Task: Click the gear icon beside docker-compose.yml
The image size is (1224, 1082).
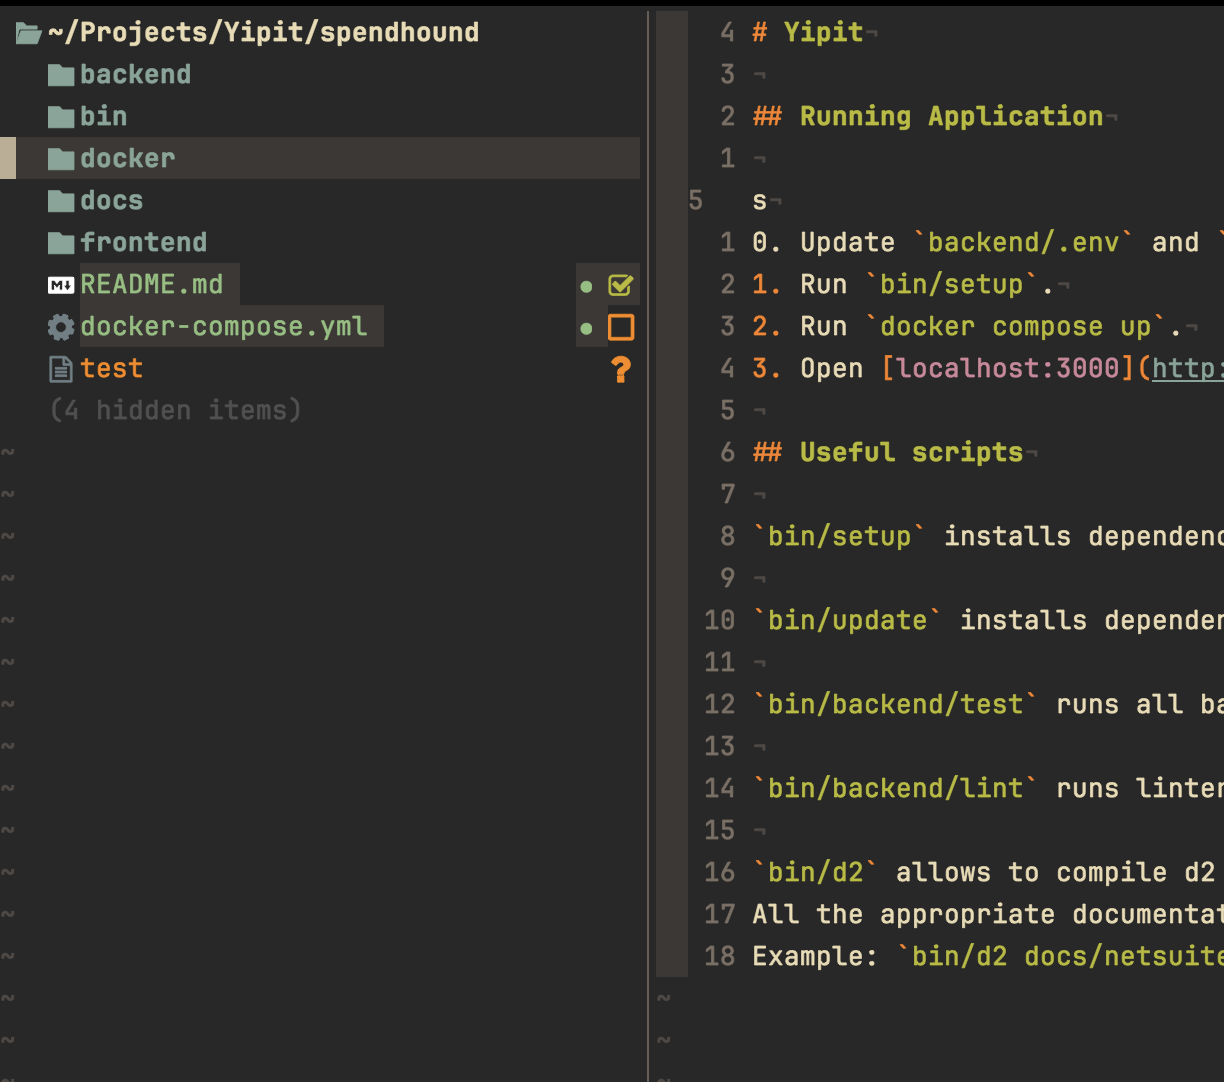Action: (x=63, y=326)
